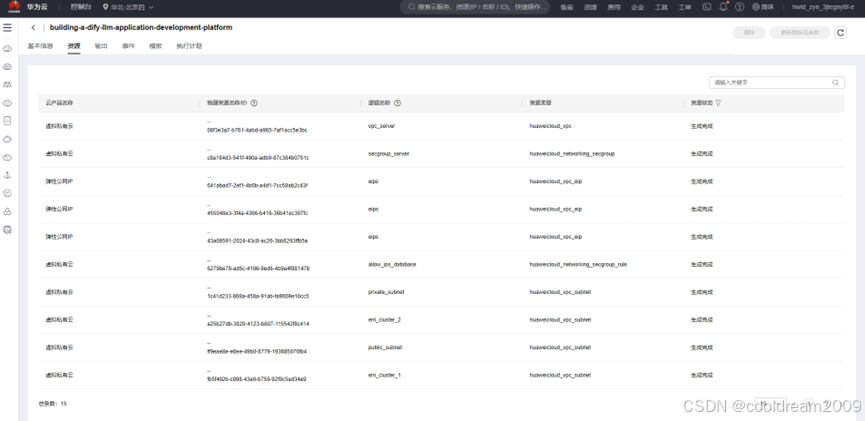The image size is (865, 421).
Task: Click the 删除 button
Action: click(749, 33)
